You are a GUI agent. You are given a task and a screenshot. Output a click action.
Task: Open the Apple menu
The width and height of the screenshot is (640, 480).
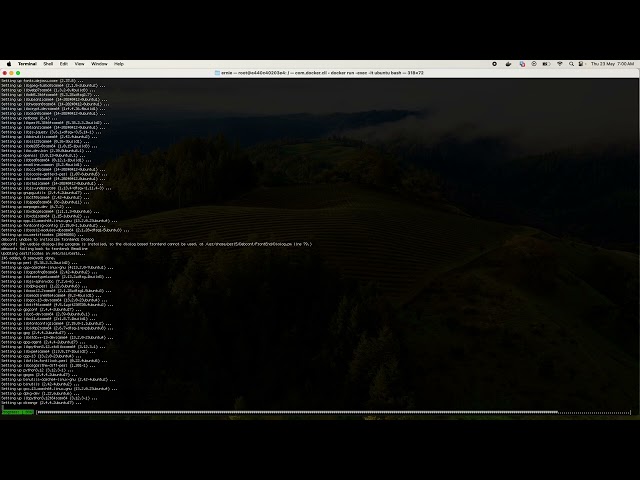9,64
